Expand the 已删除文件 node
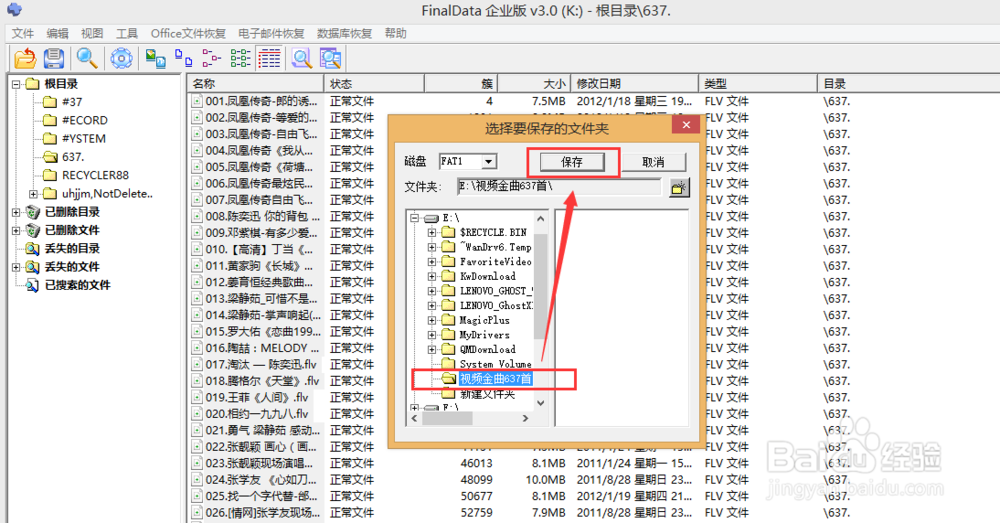 coord(16,230)
